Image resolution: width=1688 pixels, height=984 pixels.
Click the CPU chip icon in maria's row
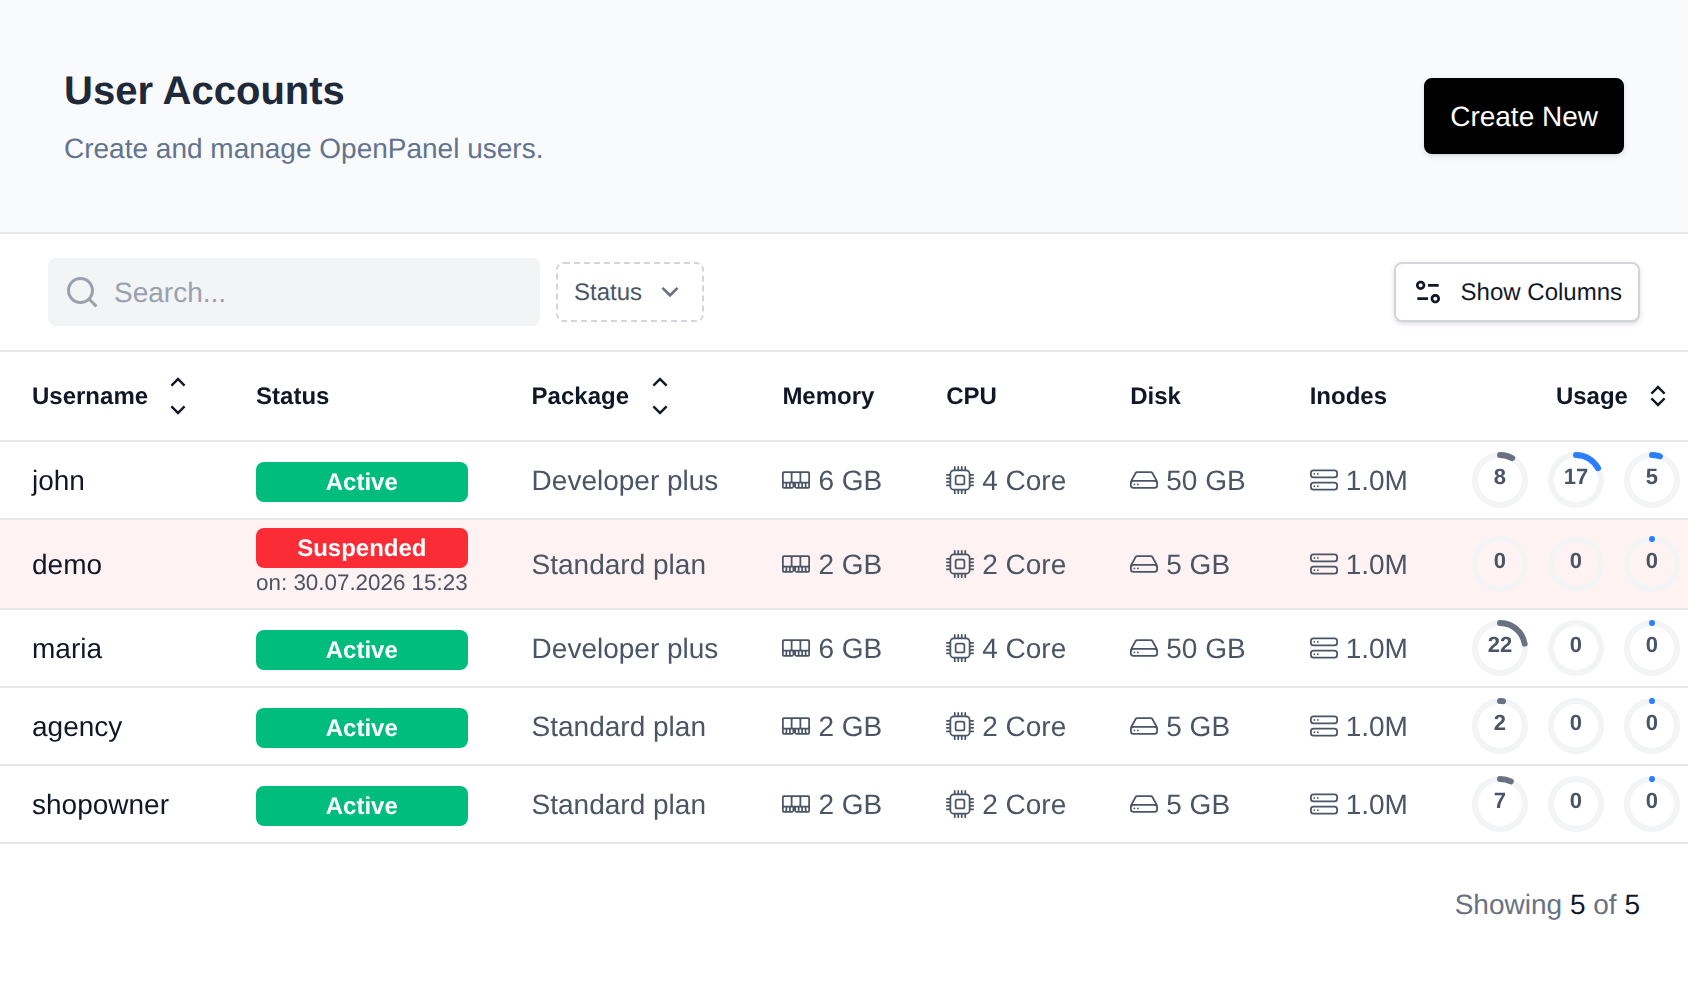point(960,649)
